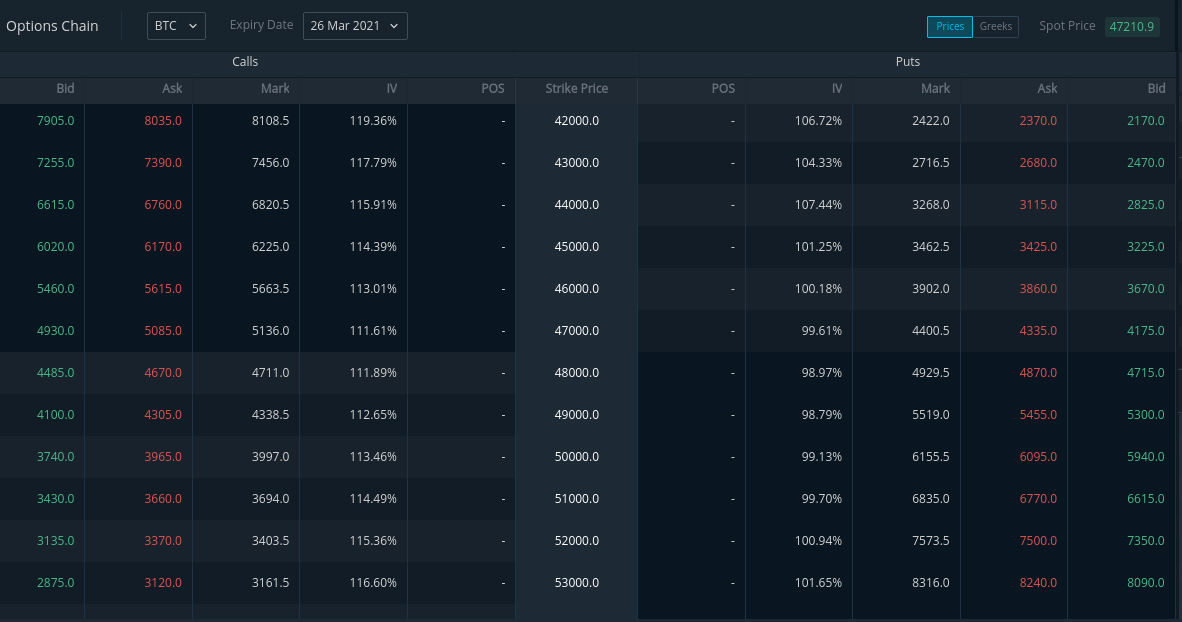Select put bid 3225.0
Screen dimensions: 1182x622
pos(1146,247)
